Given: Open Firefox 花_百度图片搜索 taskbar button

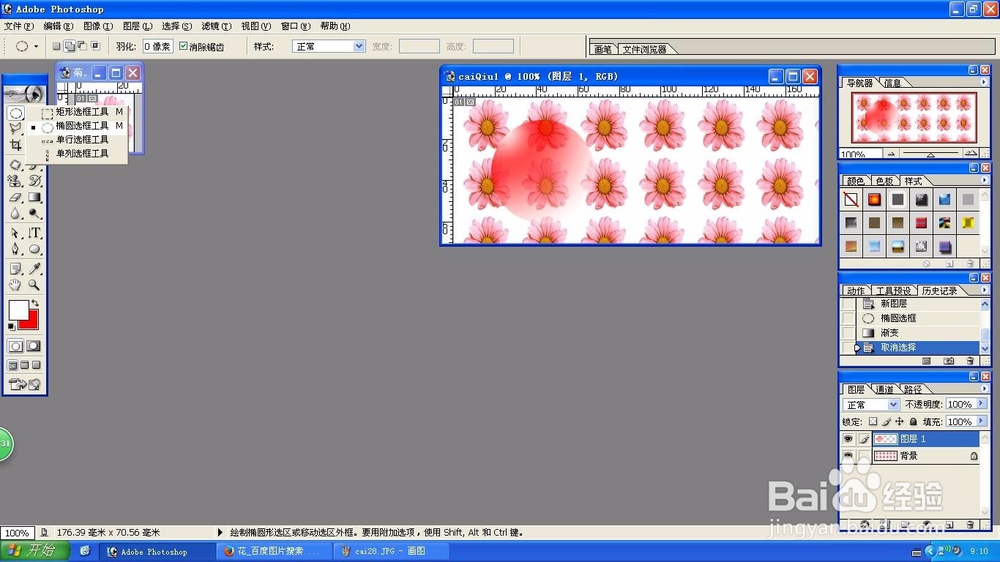Looking at the screenshot, I should pyautogui.click(x=275, y=551).
